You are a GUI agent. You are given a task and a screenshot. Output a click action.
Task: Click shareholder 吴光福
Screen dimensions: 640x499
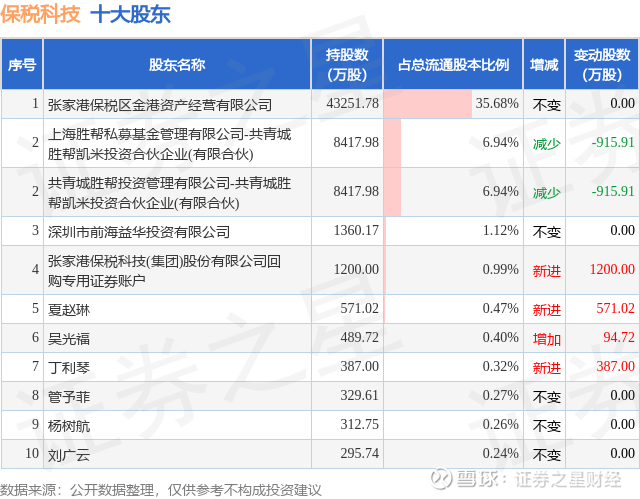click(x=69, y=339)
